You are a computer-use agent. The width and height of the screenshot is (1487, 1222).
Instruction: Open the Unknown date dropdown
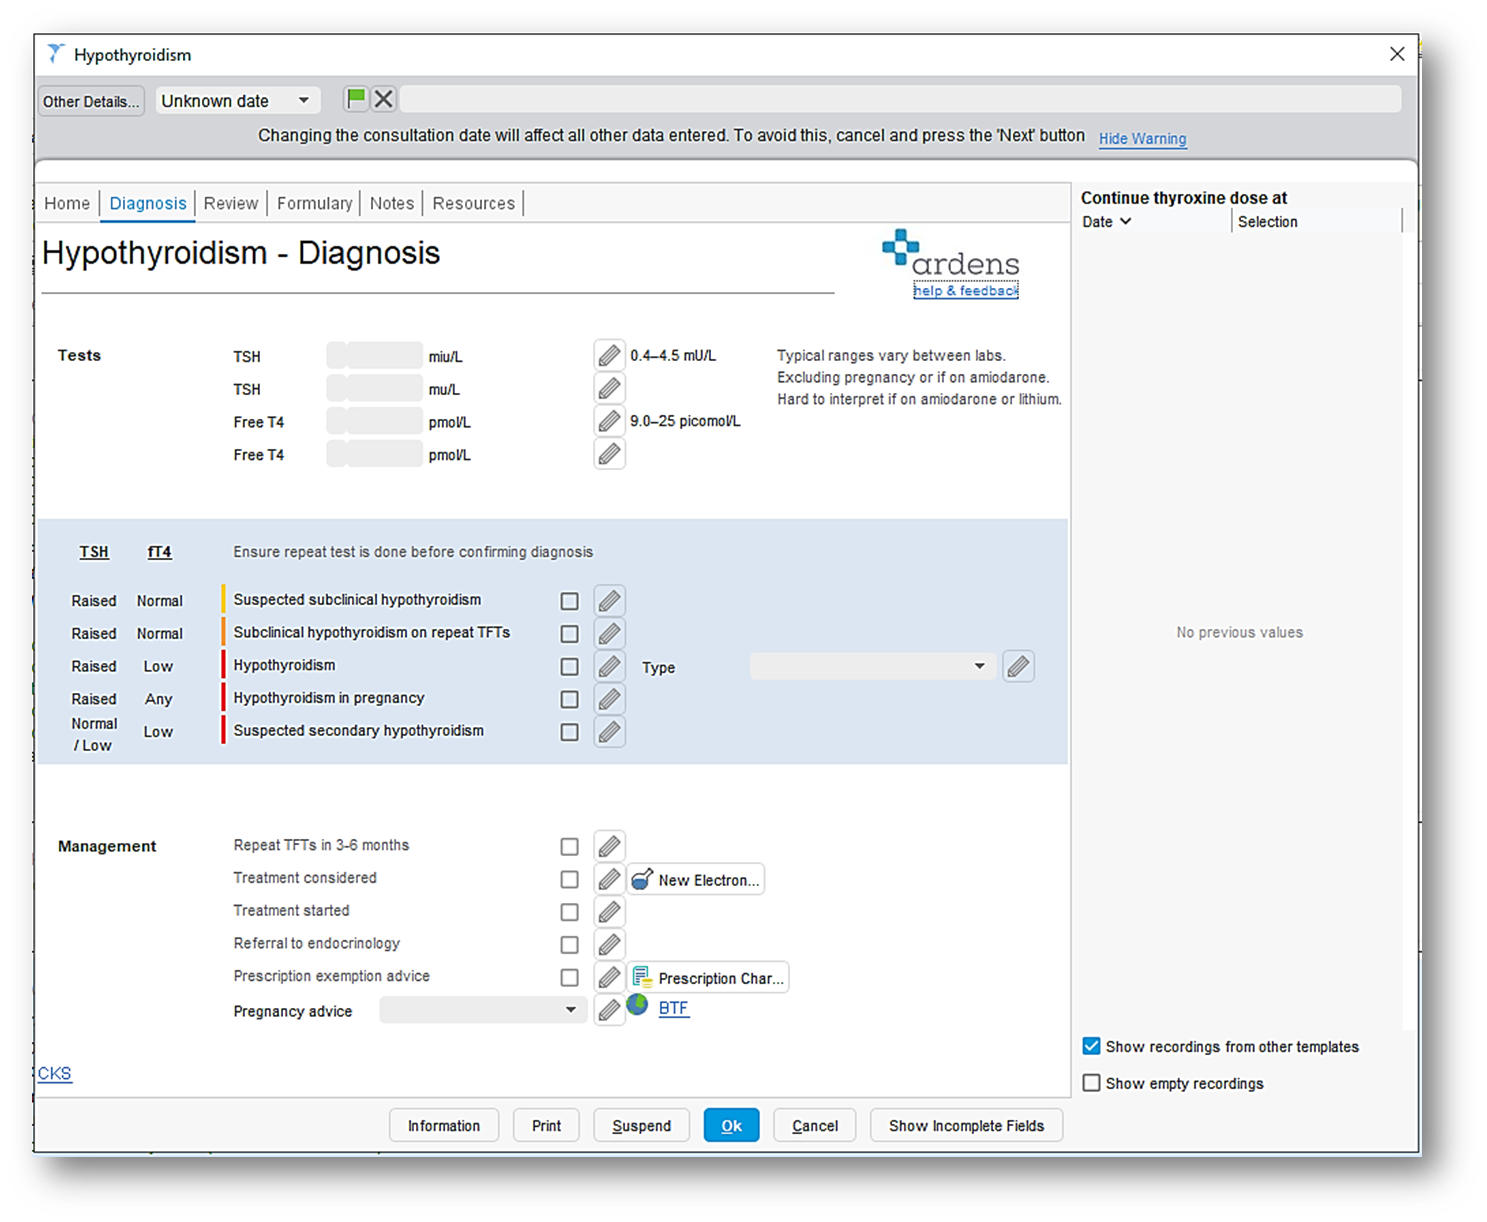point(238,101)
